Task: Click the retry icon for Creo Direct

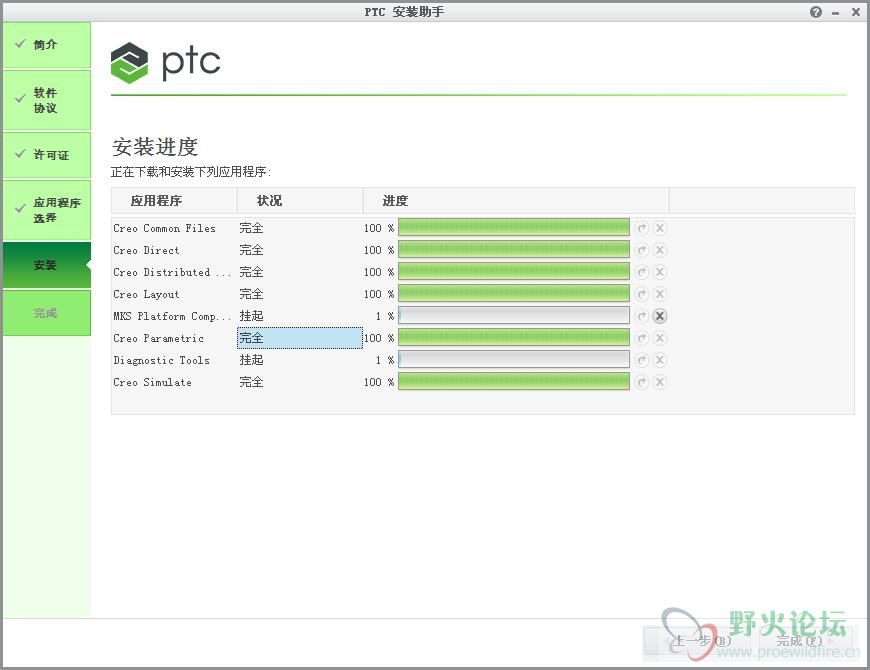Action: [642, 250]
